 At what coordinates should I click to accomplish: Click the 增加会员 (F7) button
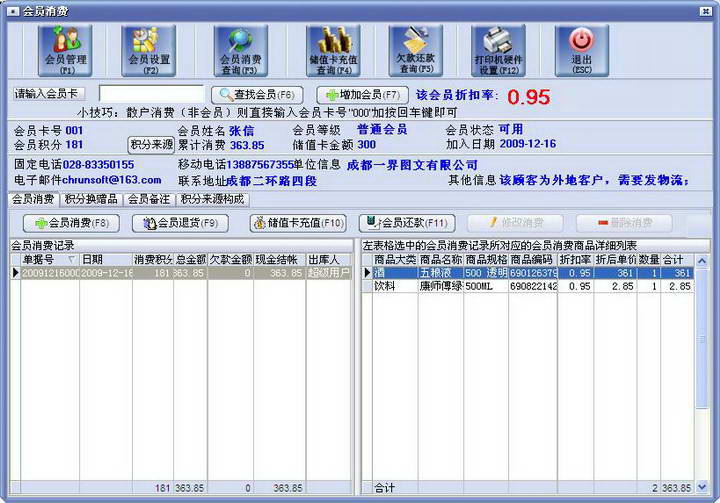(x=363, y=95)
